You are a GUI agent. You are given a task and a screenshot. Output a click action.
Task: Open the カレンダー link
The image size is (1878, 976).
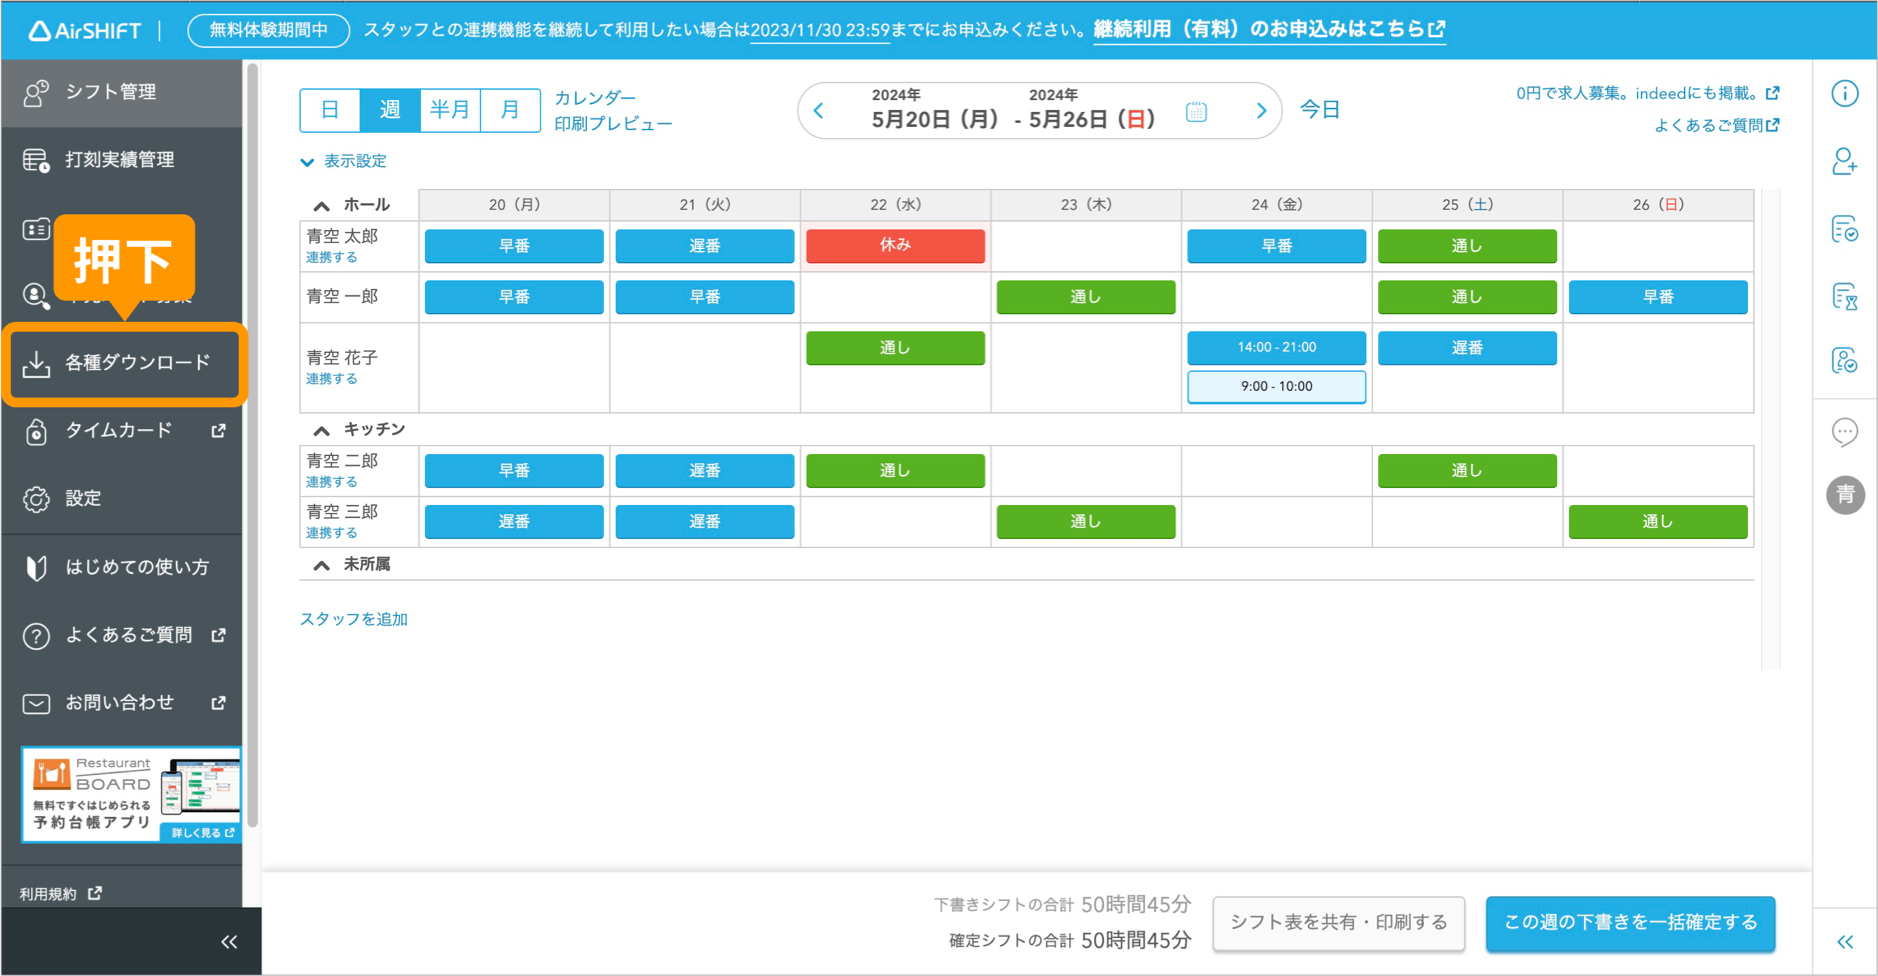pos(595,98)
